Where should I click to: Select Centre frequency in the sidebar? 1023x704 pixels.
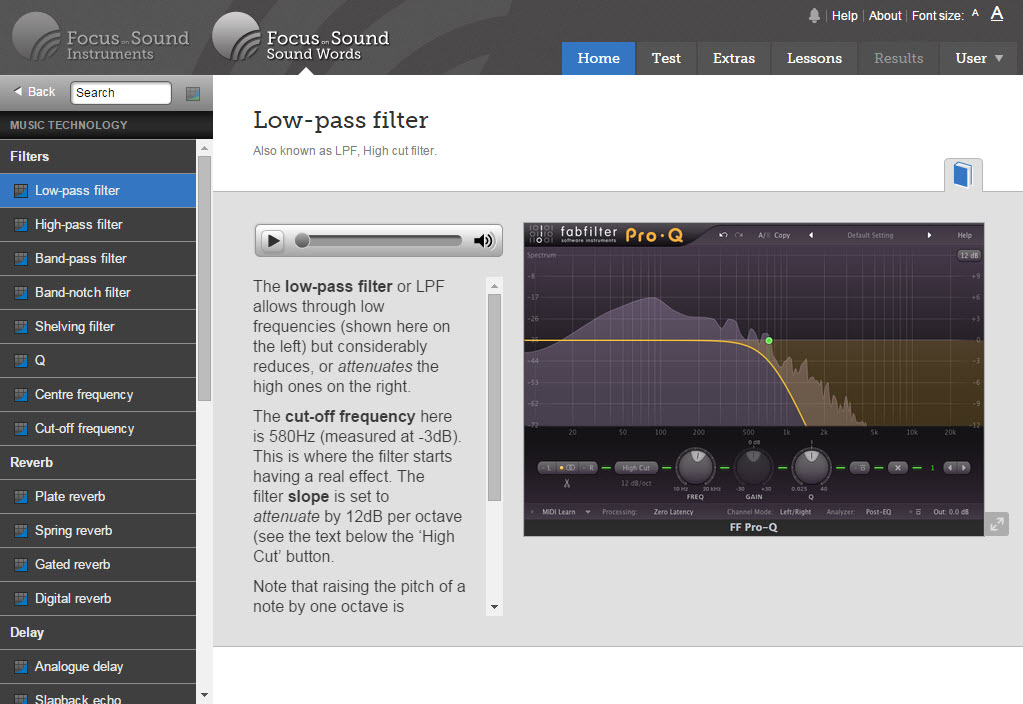click(x=98, y=394)
